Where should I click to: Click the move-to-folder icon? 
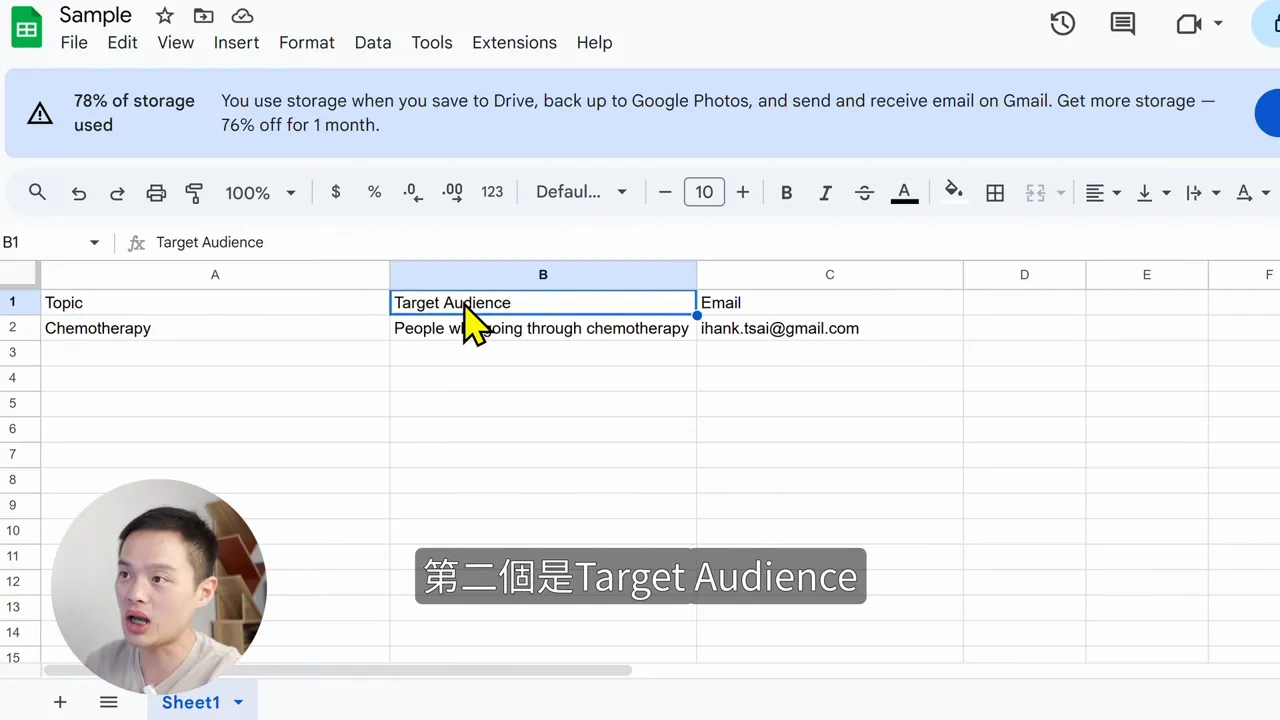coord(203,16)
